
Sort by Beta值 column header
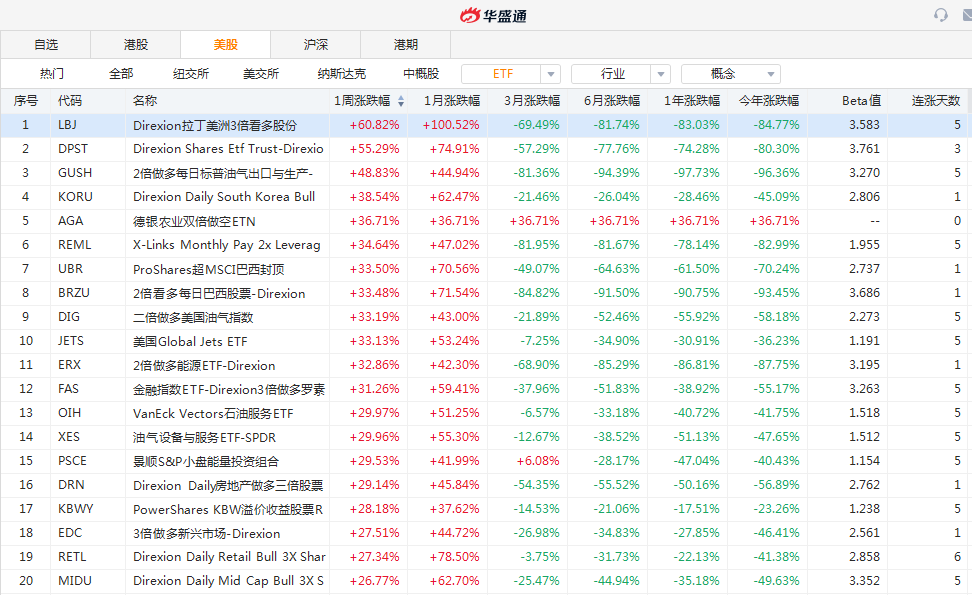point(861,101)
